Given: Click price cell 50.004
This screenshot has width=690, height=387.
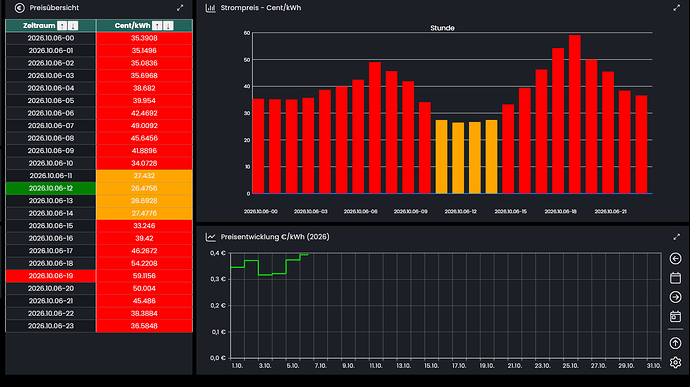Looking at the screenshot, I should coord(144,288).
